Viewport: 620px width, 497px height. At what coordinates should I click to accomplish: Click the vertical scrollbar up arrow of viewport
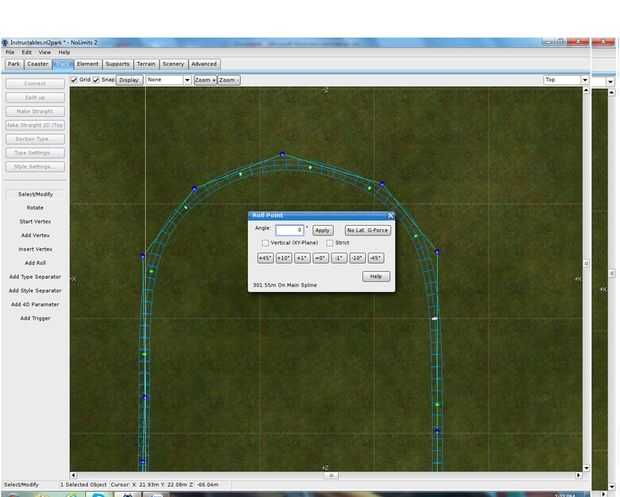[586, 91]
